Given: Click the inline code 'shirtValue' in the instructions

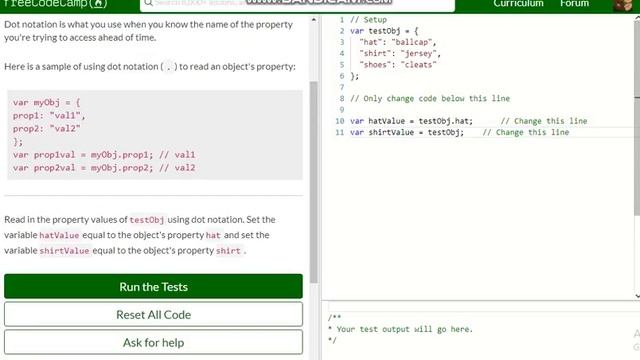Looking at the screenshot, I should 64,251.
